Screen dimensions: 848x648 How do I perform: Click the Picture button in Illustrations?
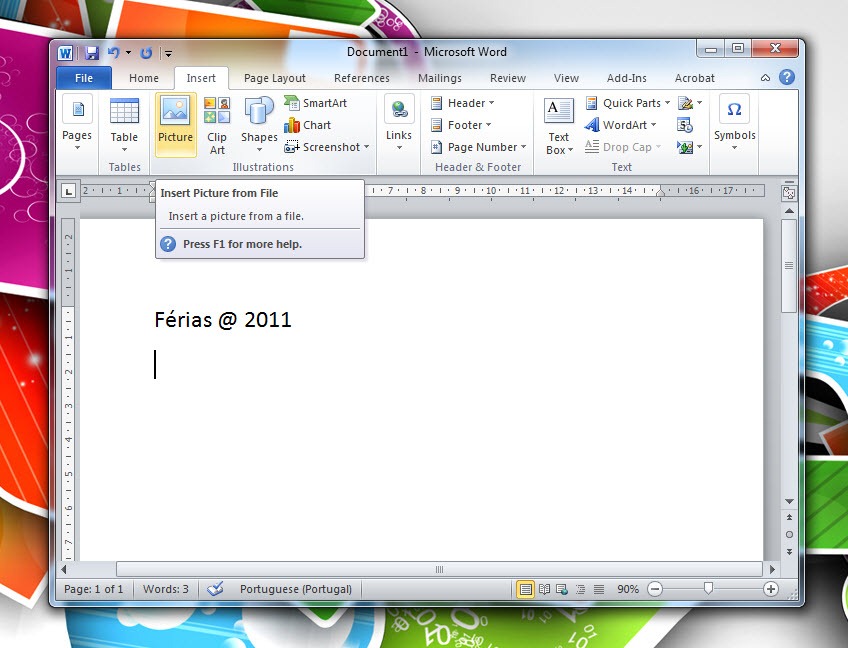(x=175, y=125)
